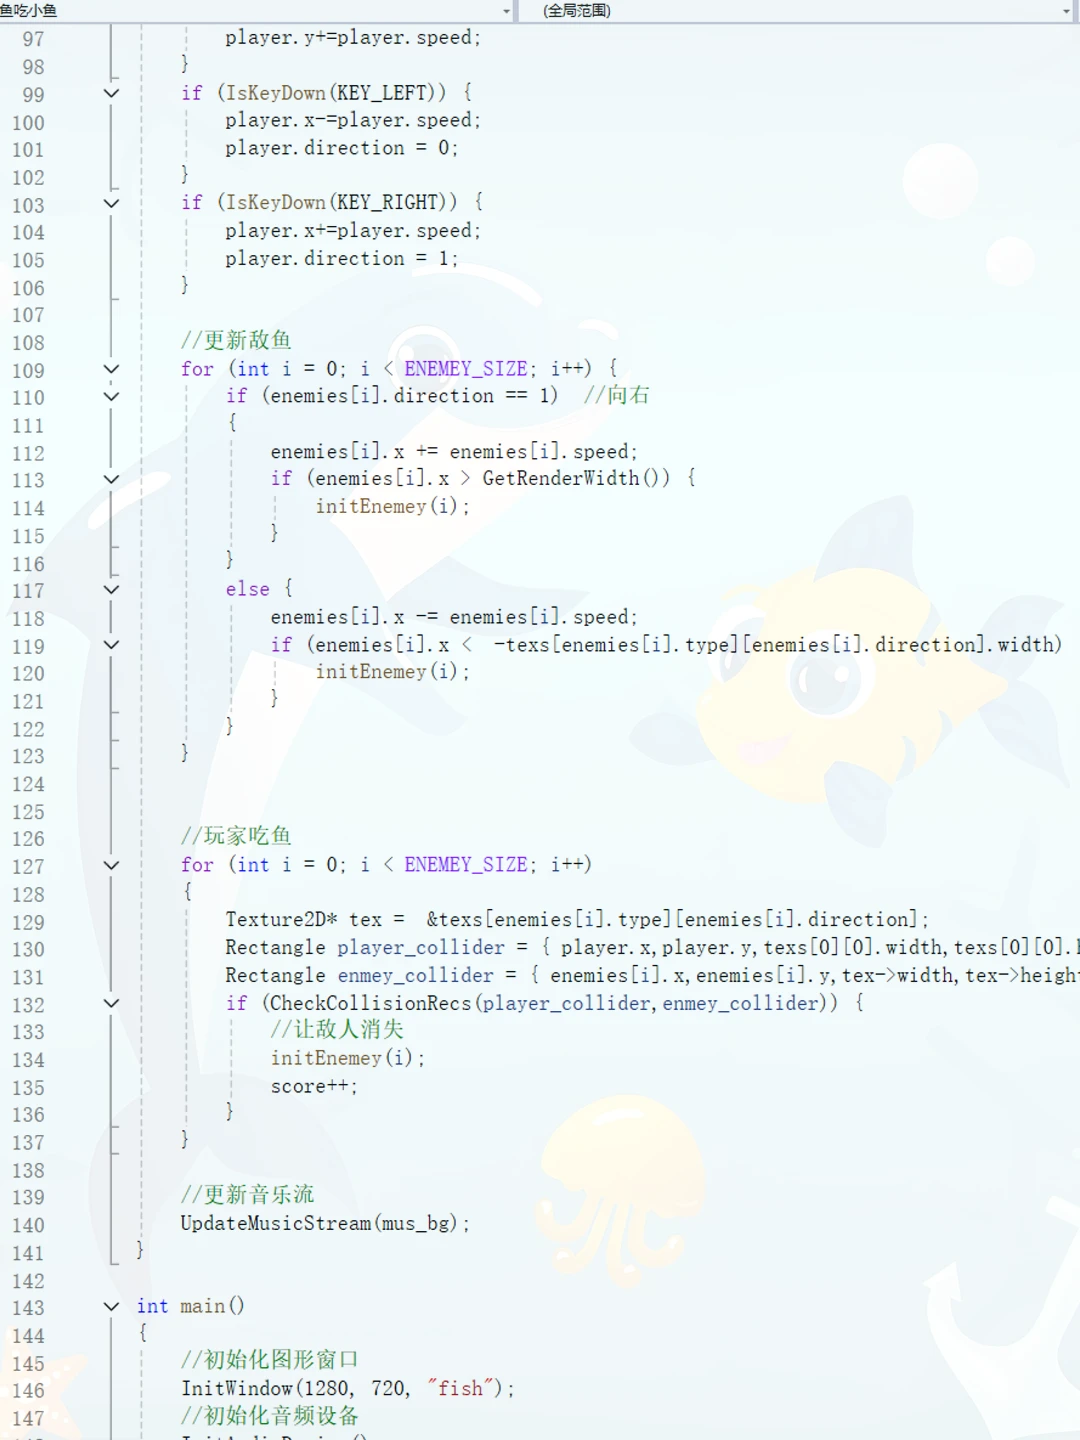
Task: Collapse the direction == 1 if block at line 110
Action: pos(111,396)
